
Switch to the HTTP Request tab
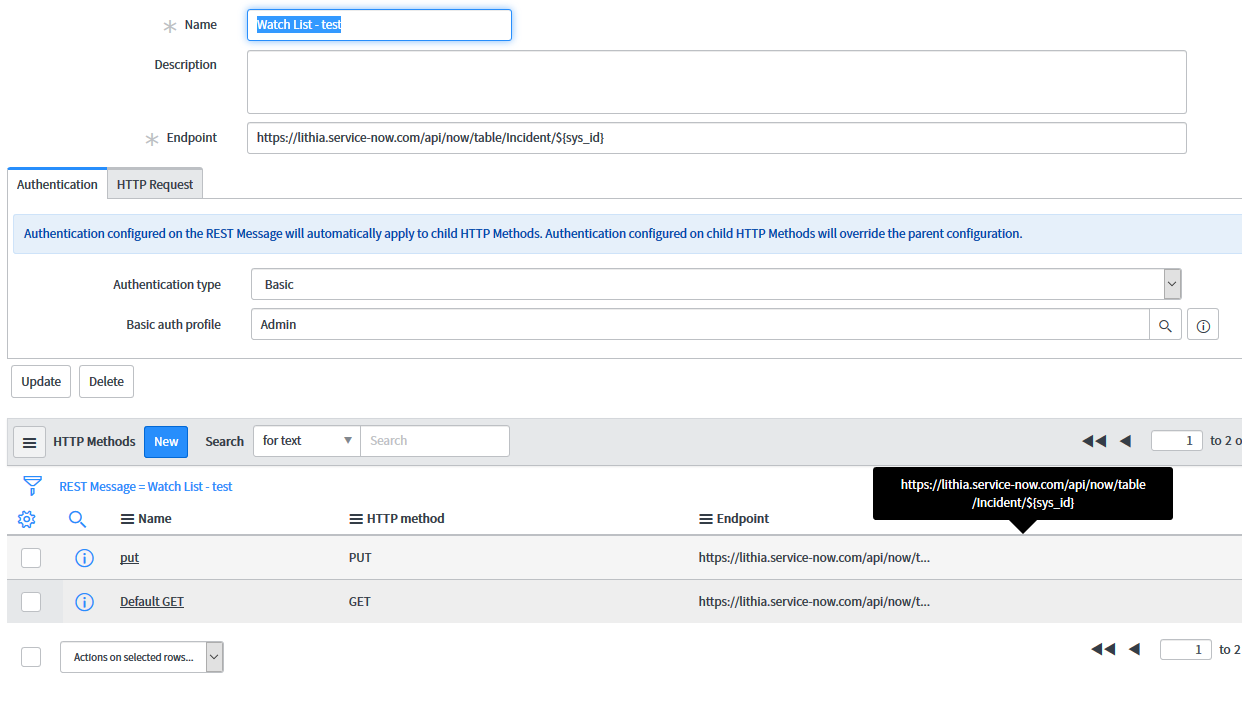155,184
